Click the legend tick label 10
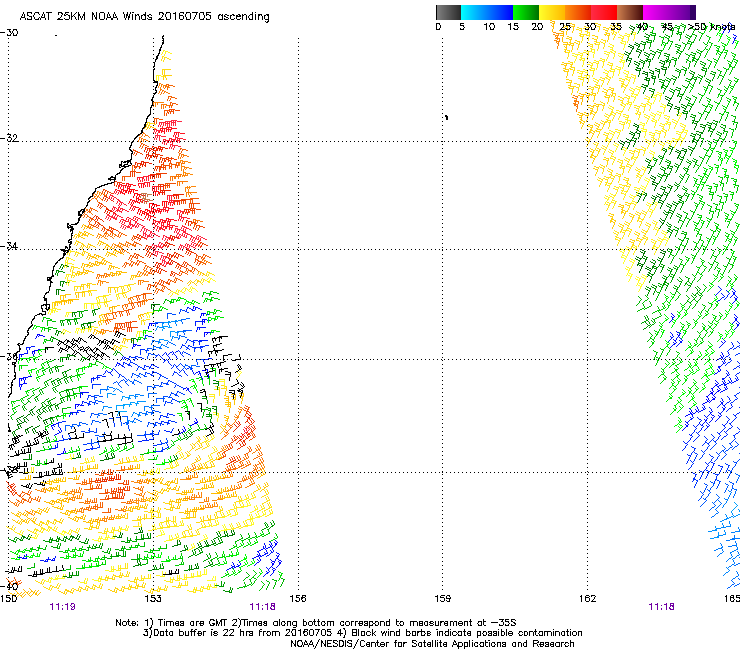This screenshot has width=740, height=650. [489, 27]
